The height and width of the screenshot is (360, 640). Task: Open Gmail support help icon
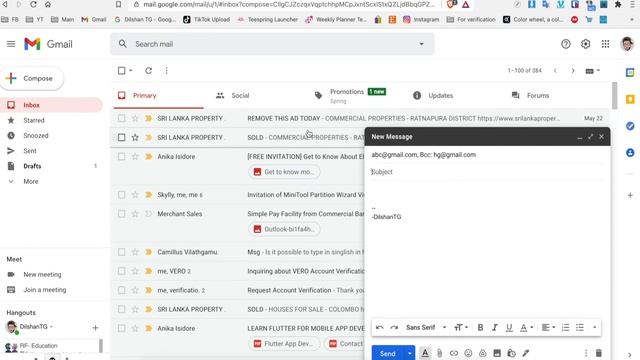[x=565, y=44]
